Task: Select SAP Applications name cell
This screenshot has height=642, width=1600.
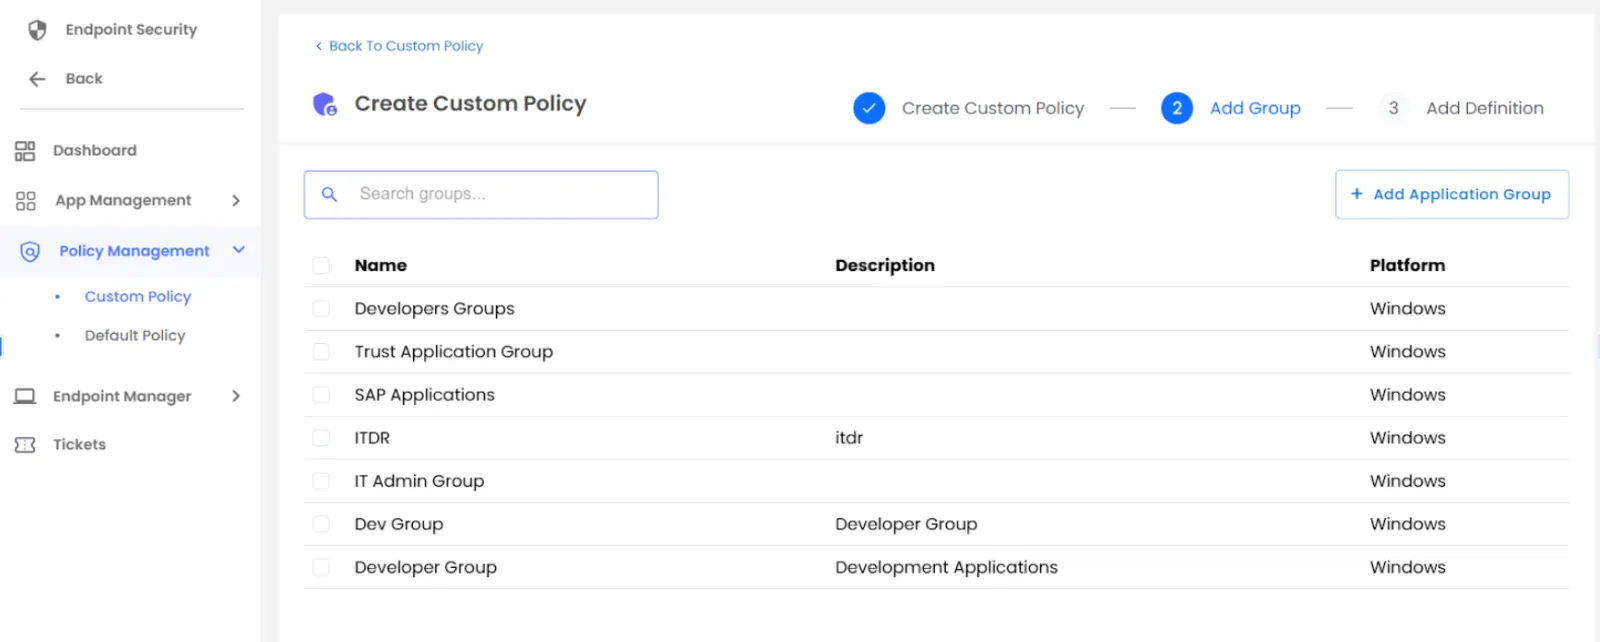Action: (x=424, y=395)
